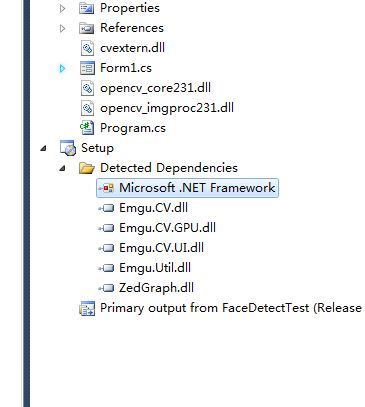The height and width of the screenshot is (407, 365).
Task: Select the opencv_imgproc231.dll file
Action: point(167,108)
